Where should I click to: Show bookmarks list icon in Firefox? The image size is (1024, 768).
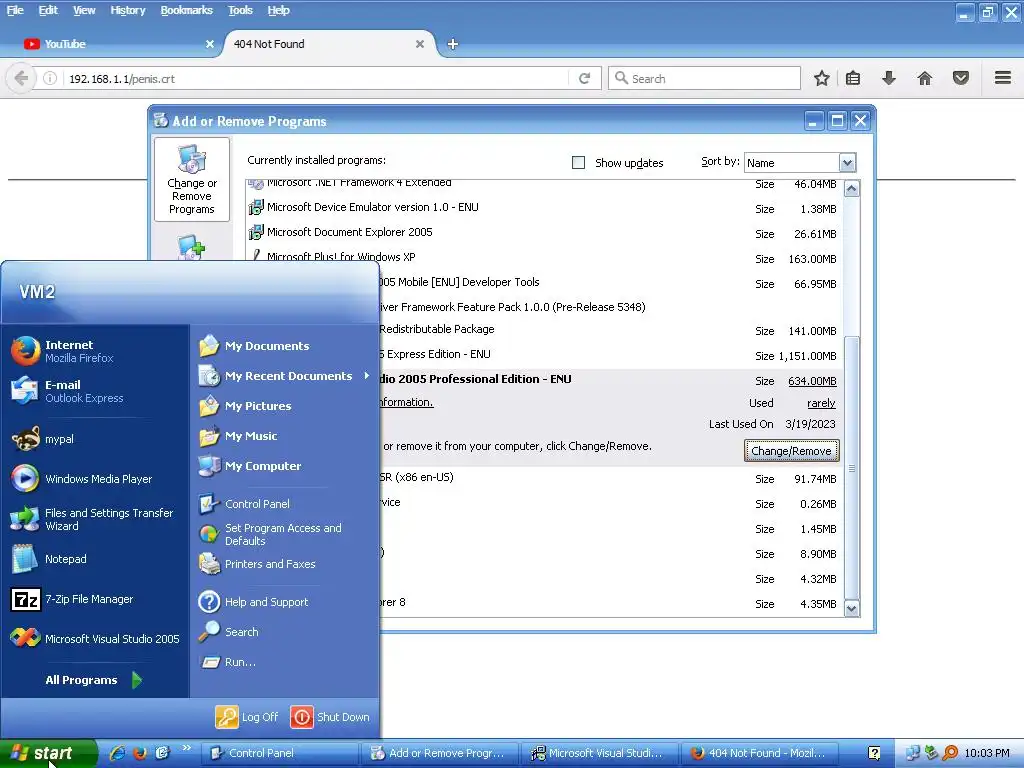pos(853,78)
